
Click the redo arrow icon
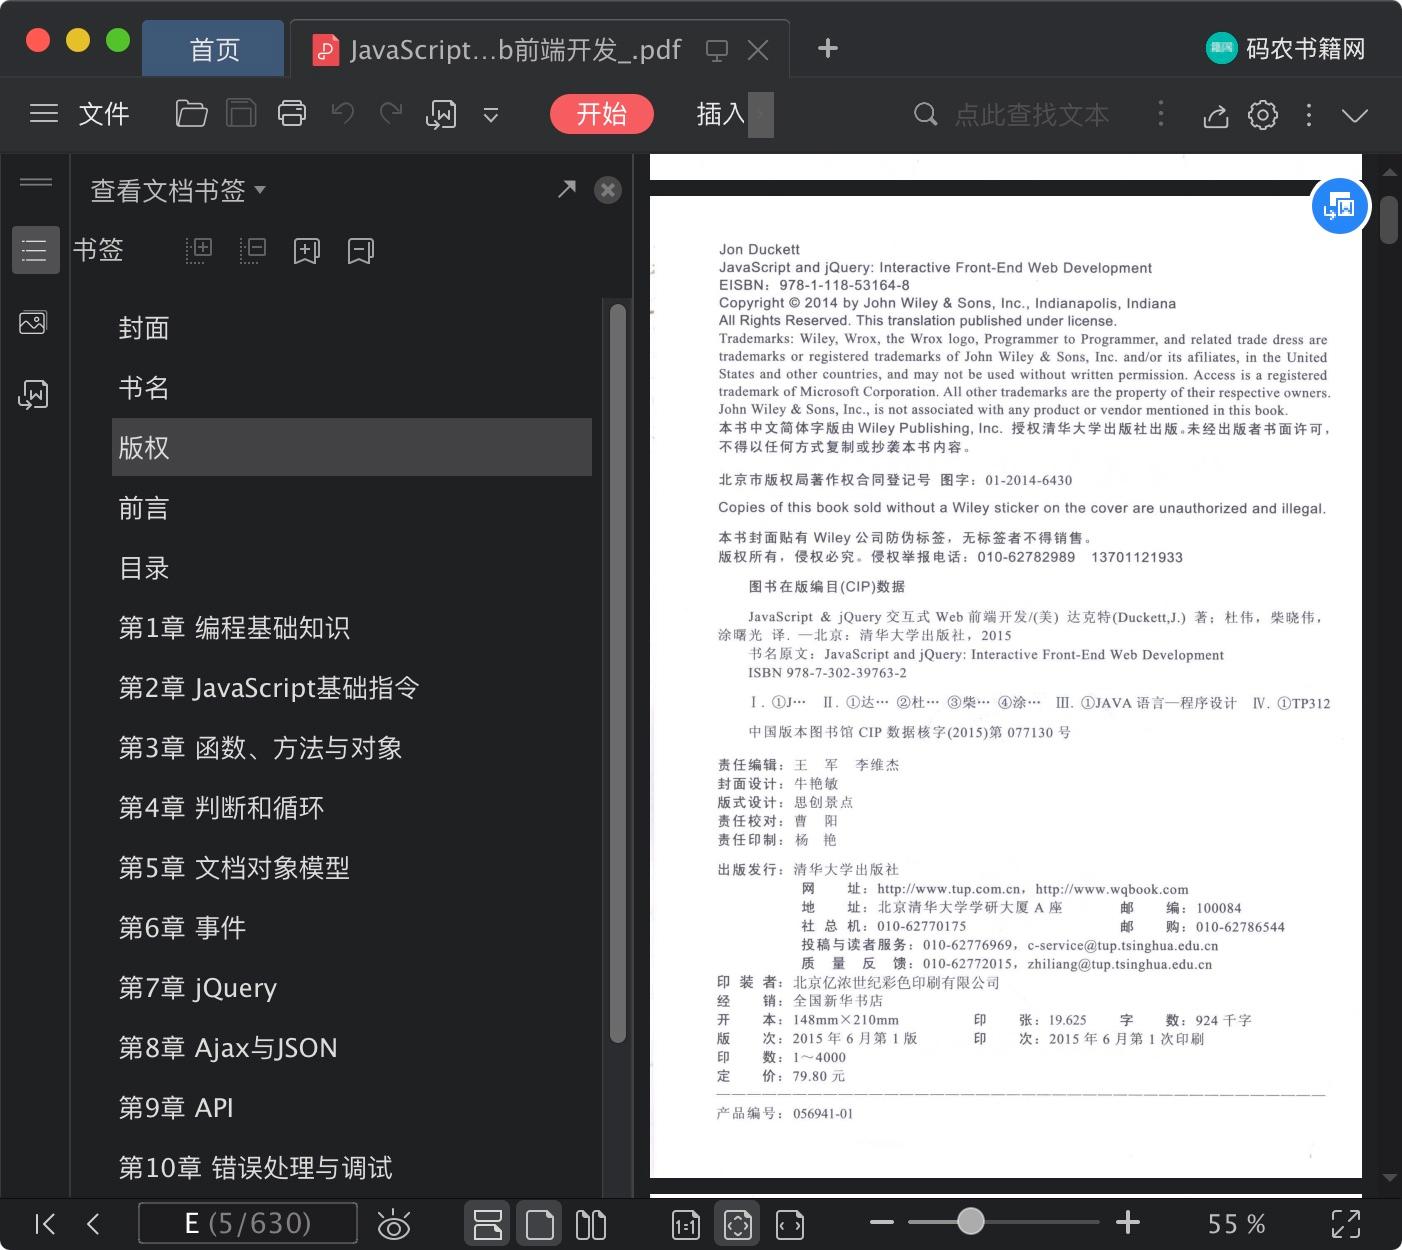point(391,114)
